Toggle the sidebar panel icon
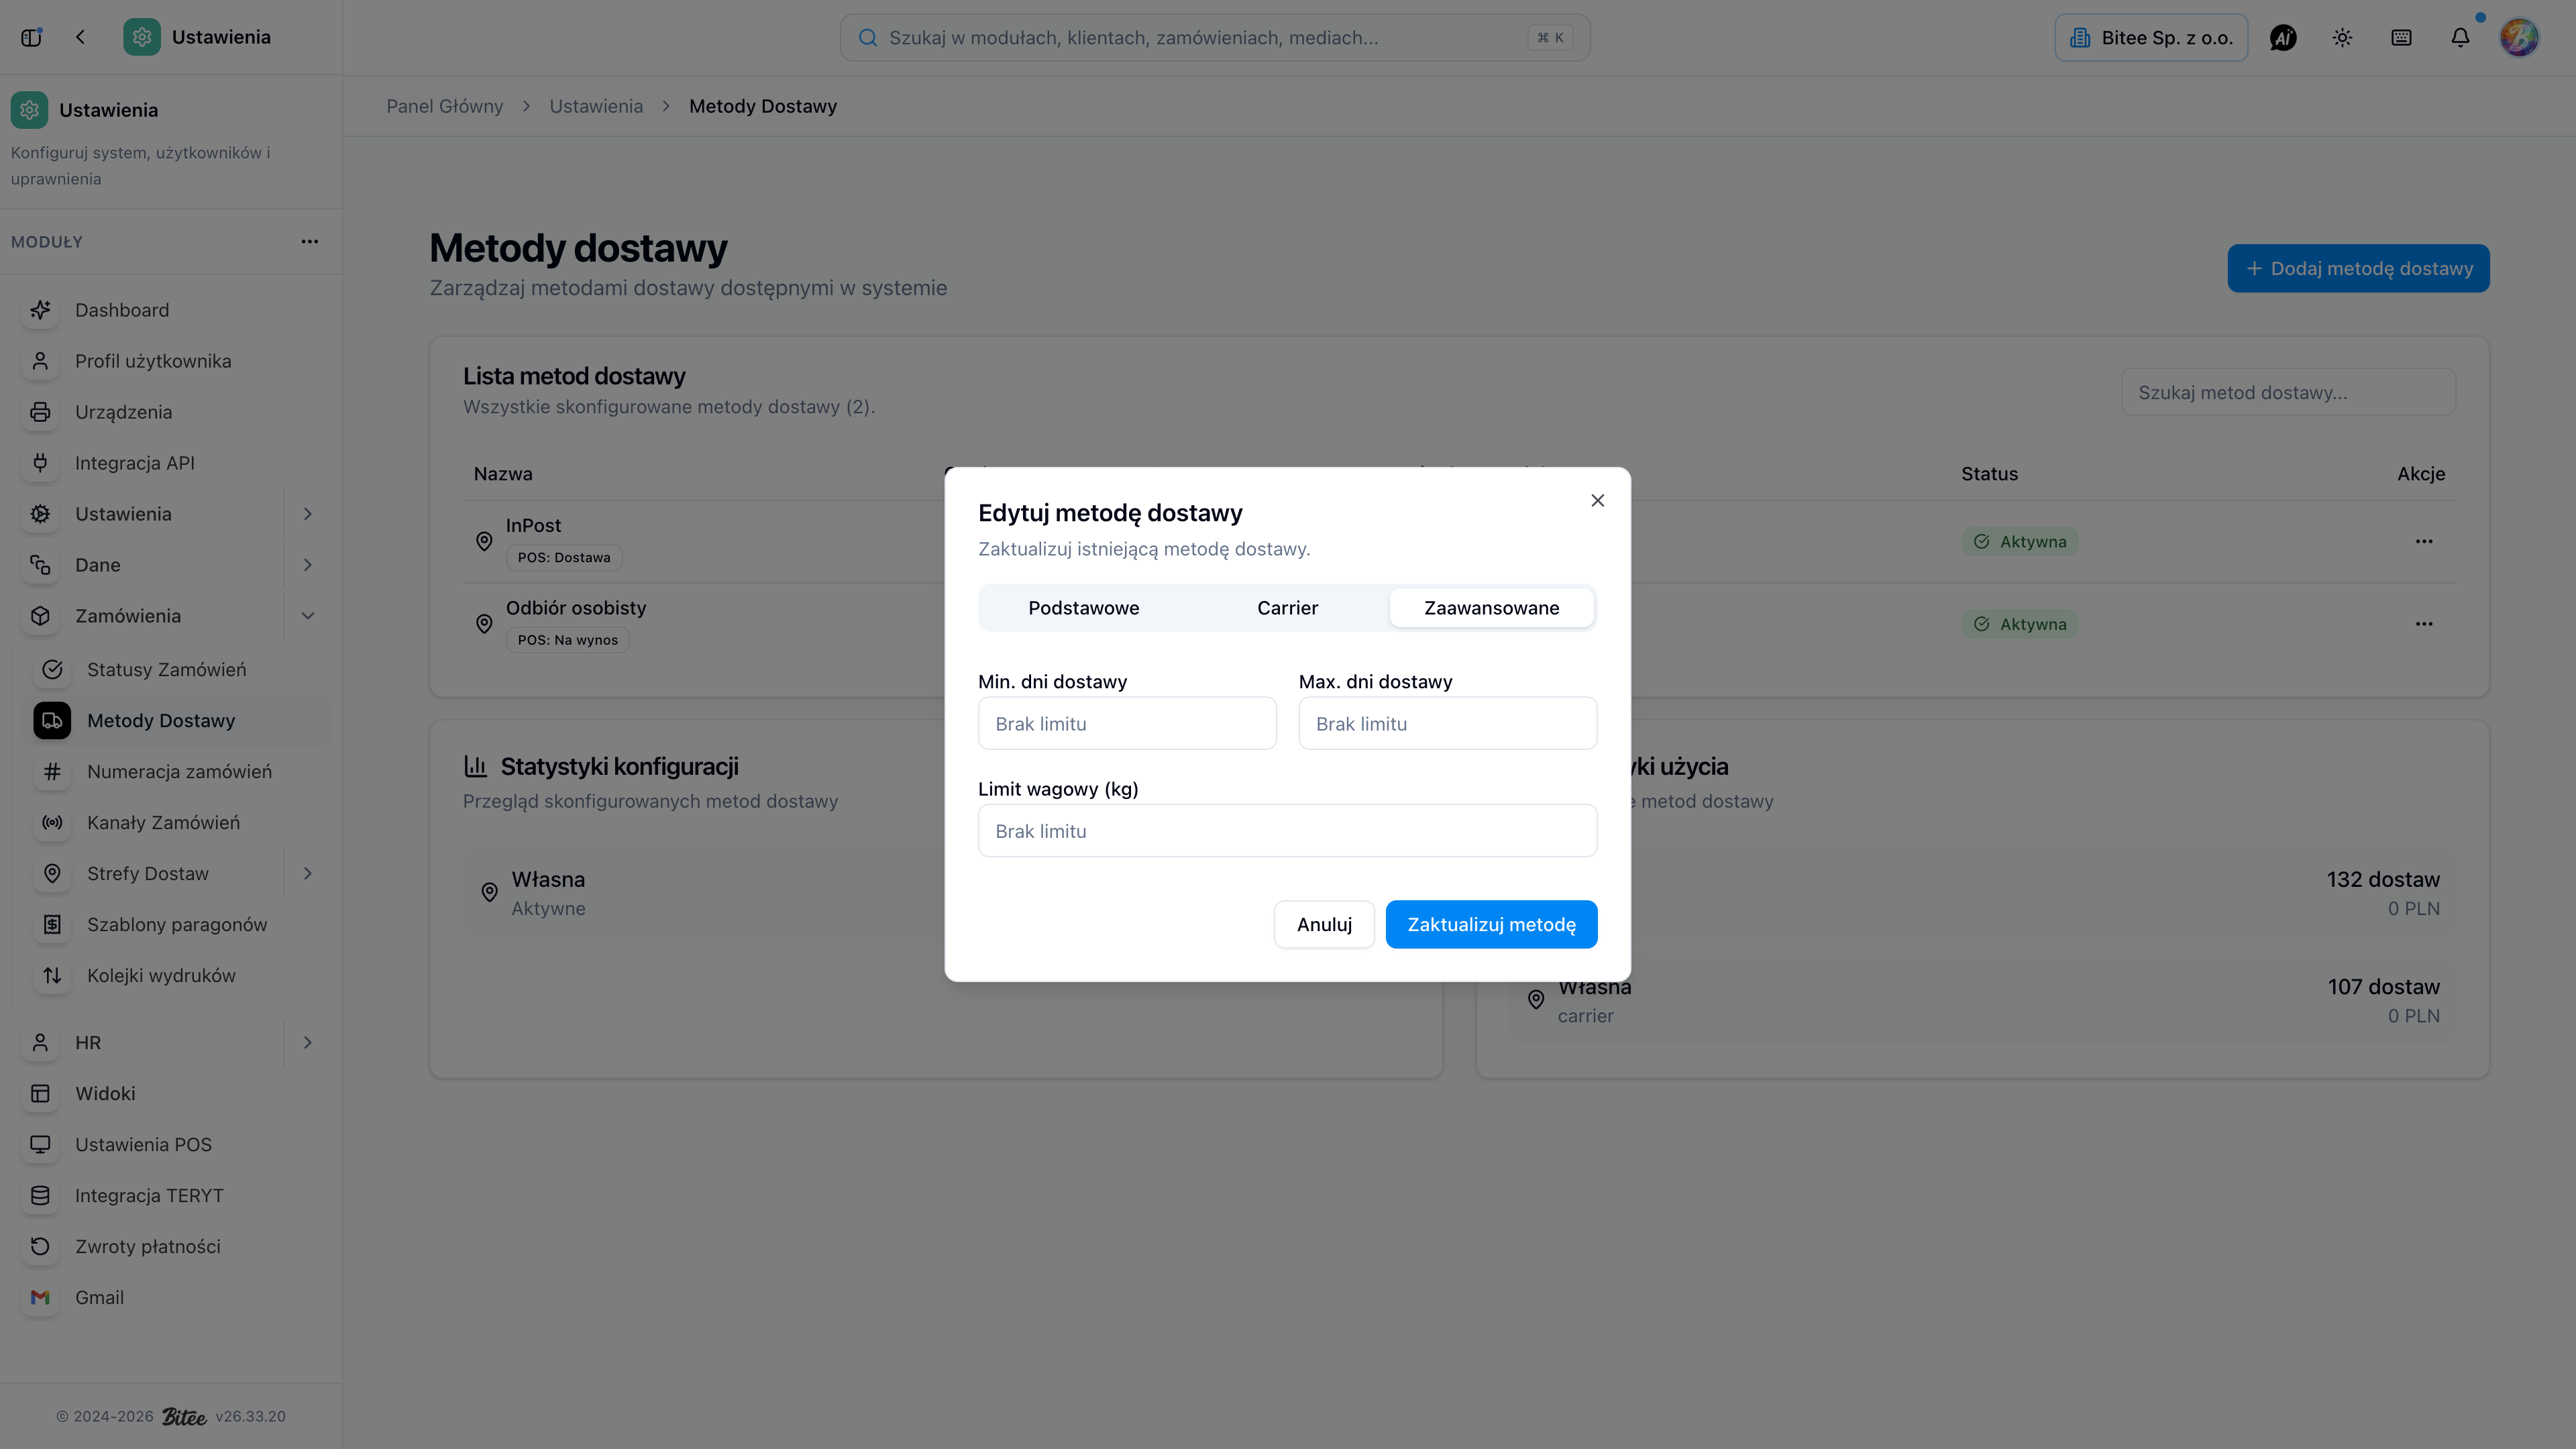The image size is (2576, 1449). [31, 37]
